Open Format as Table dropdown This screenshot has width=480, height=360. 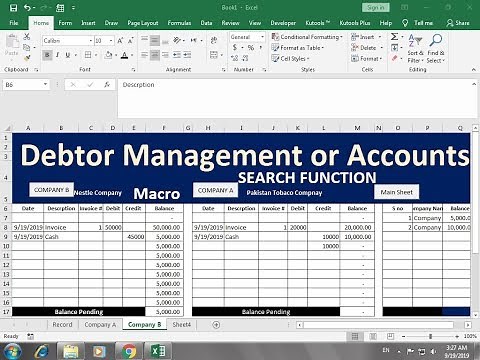(298, 48)
